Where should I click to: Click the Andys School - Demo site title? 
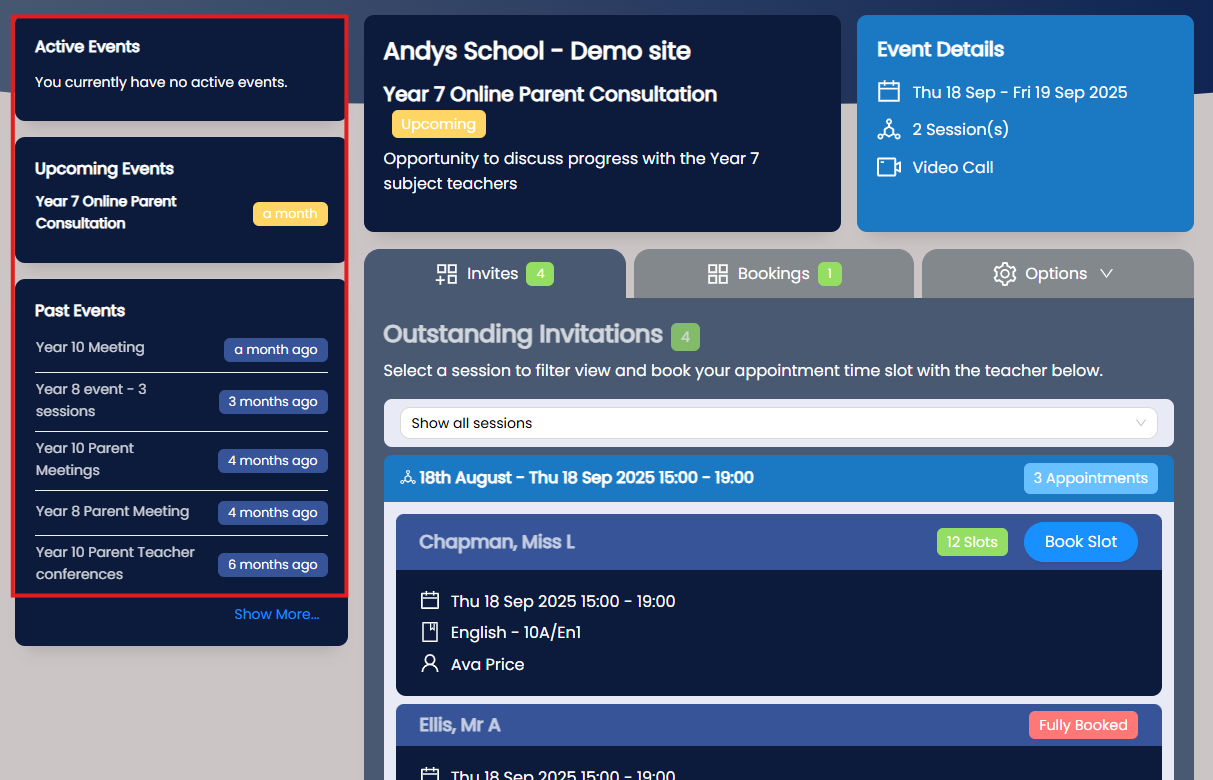click(537, 51)
